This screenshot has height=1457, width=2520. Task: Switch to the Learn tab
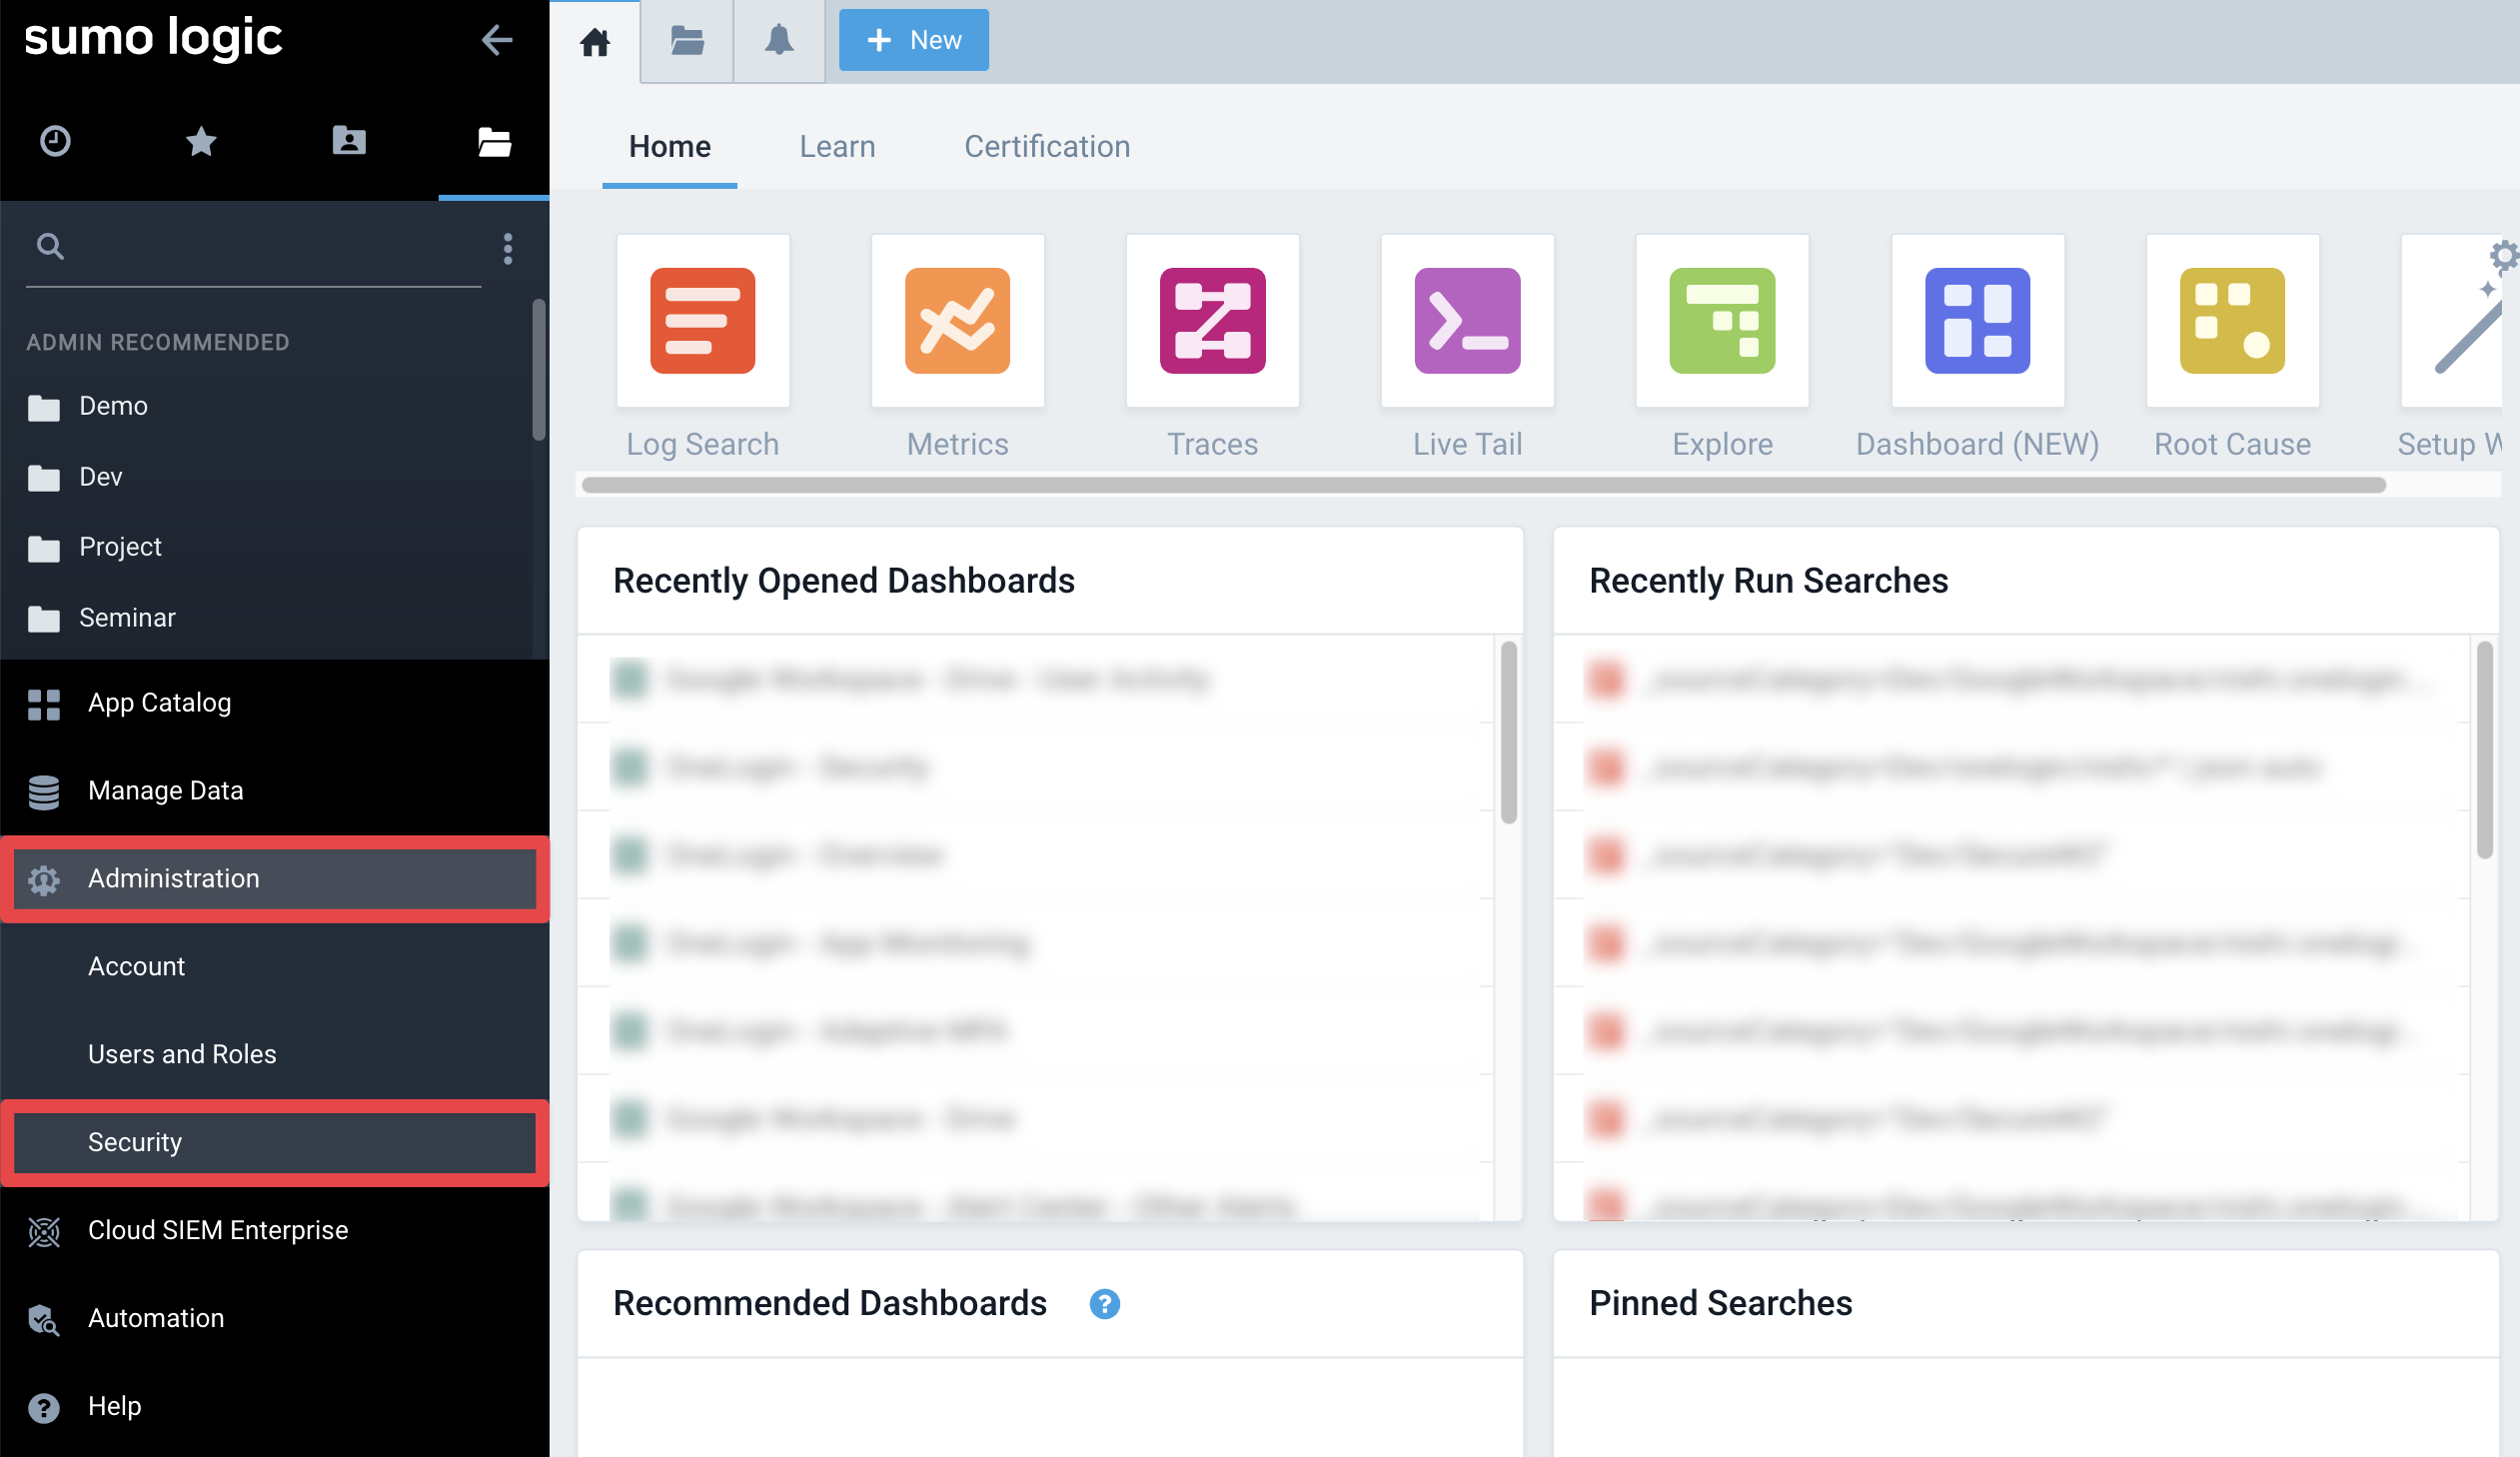coord(837,147)
